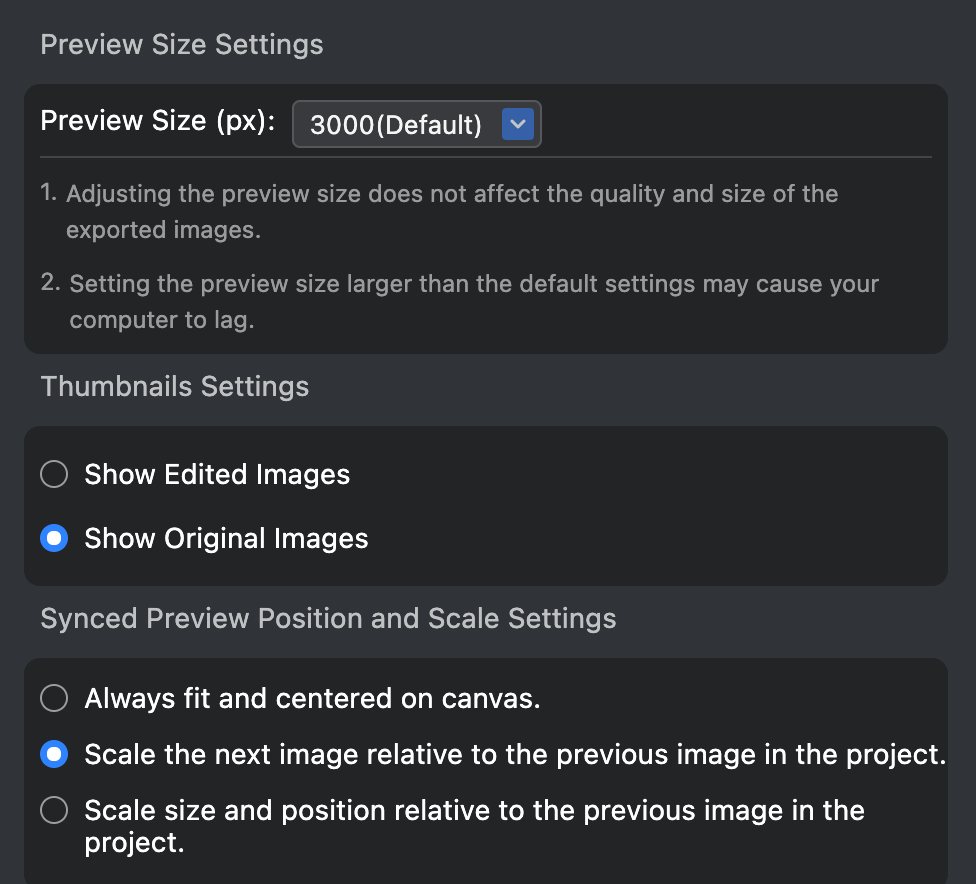Click the Thumbnails Settings heading
Screen dimensions: 976x884
[175, 387]
